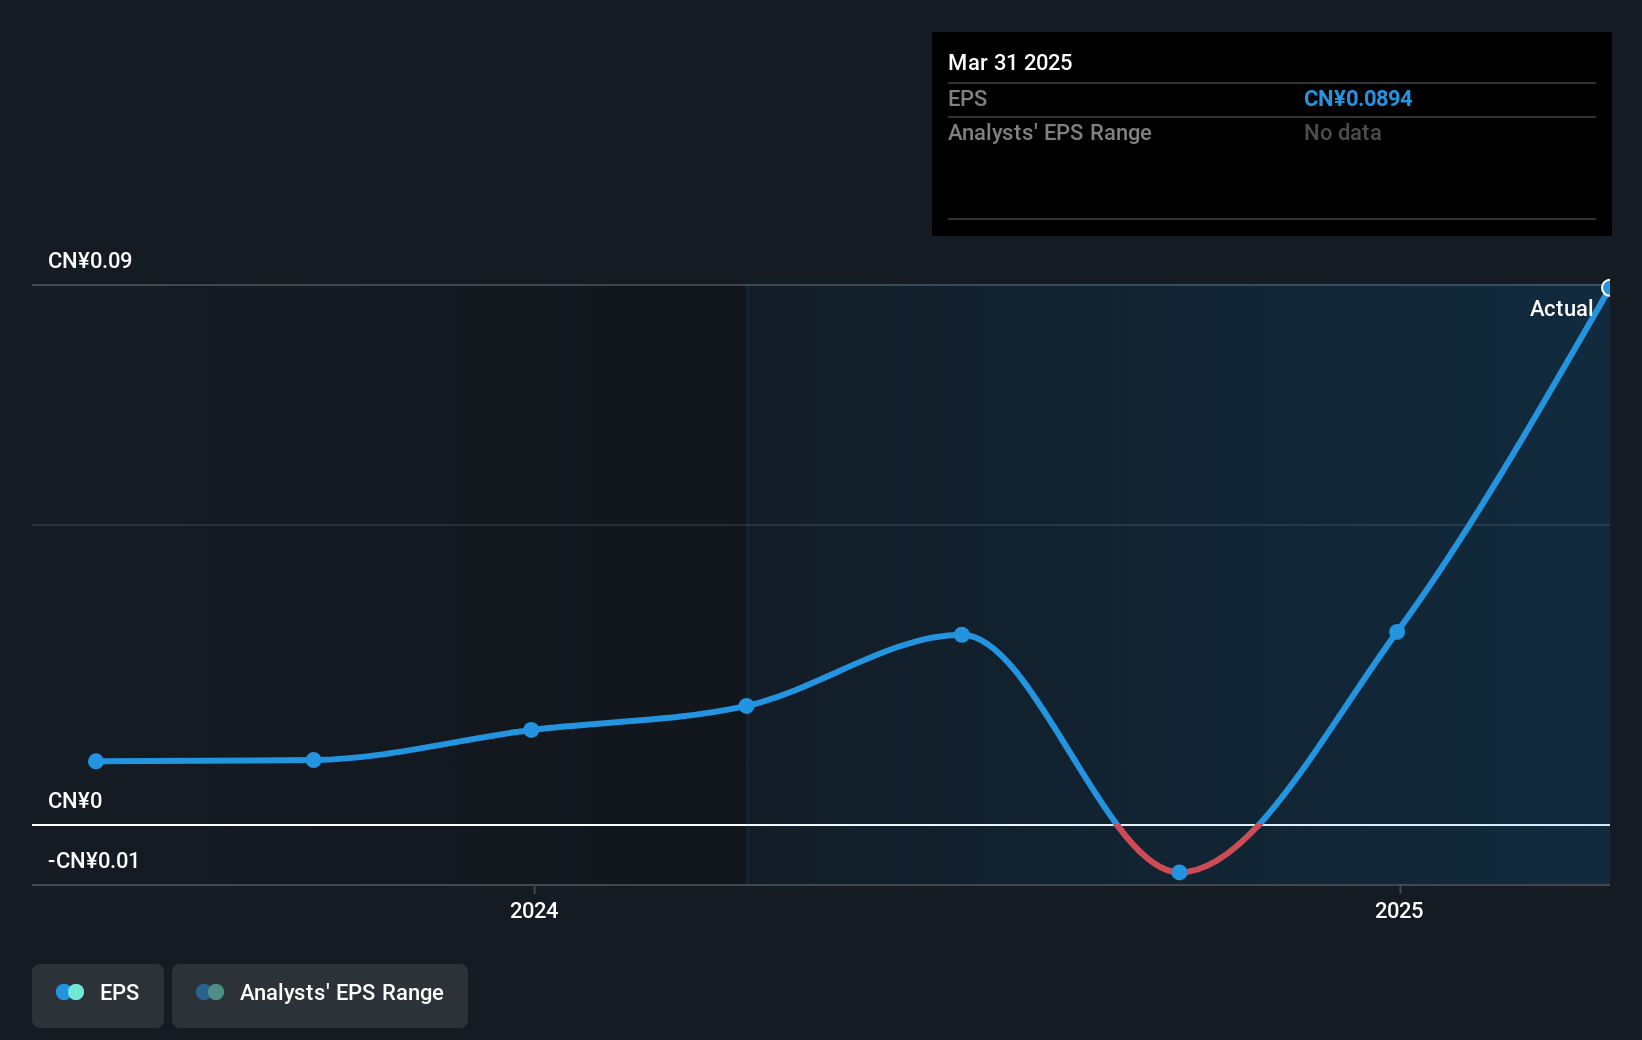
Task: Select the EPS data point above 2024 tick
Action: [x=531, y=730]
